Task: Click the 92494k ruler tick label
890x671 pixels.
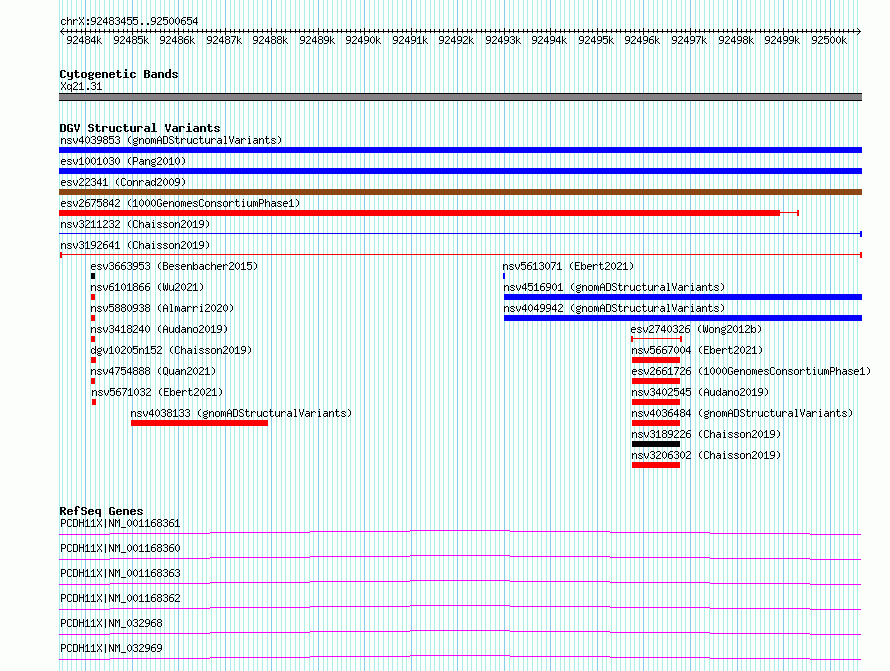Action: point(549,41)
